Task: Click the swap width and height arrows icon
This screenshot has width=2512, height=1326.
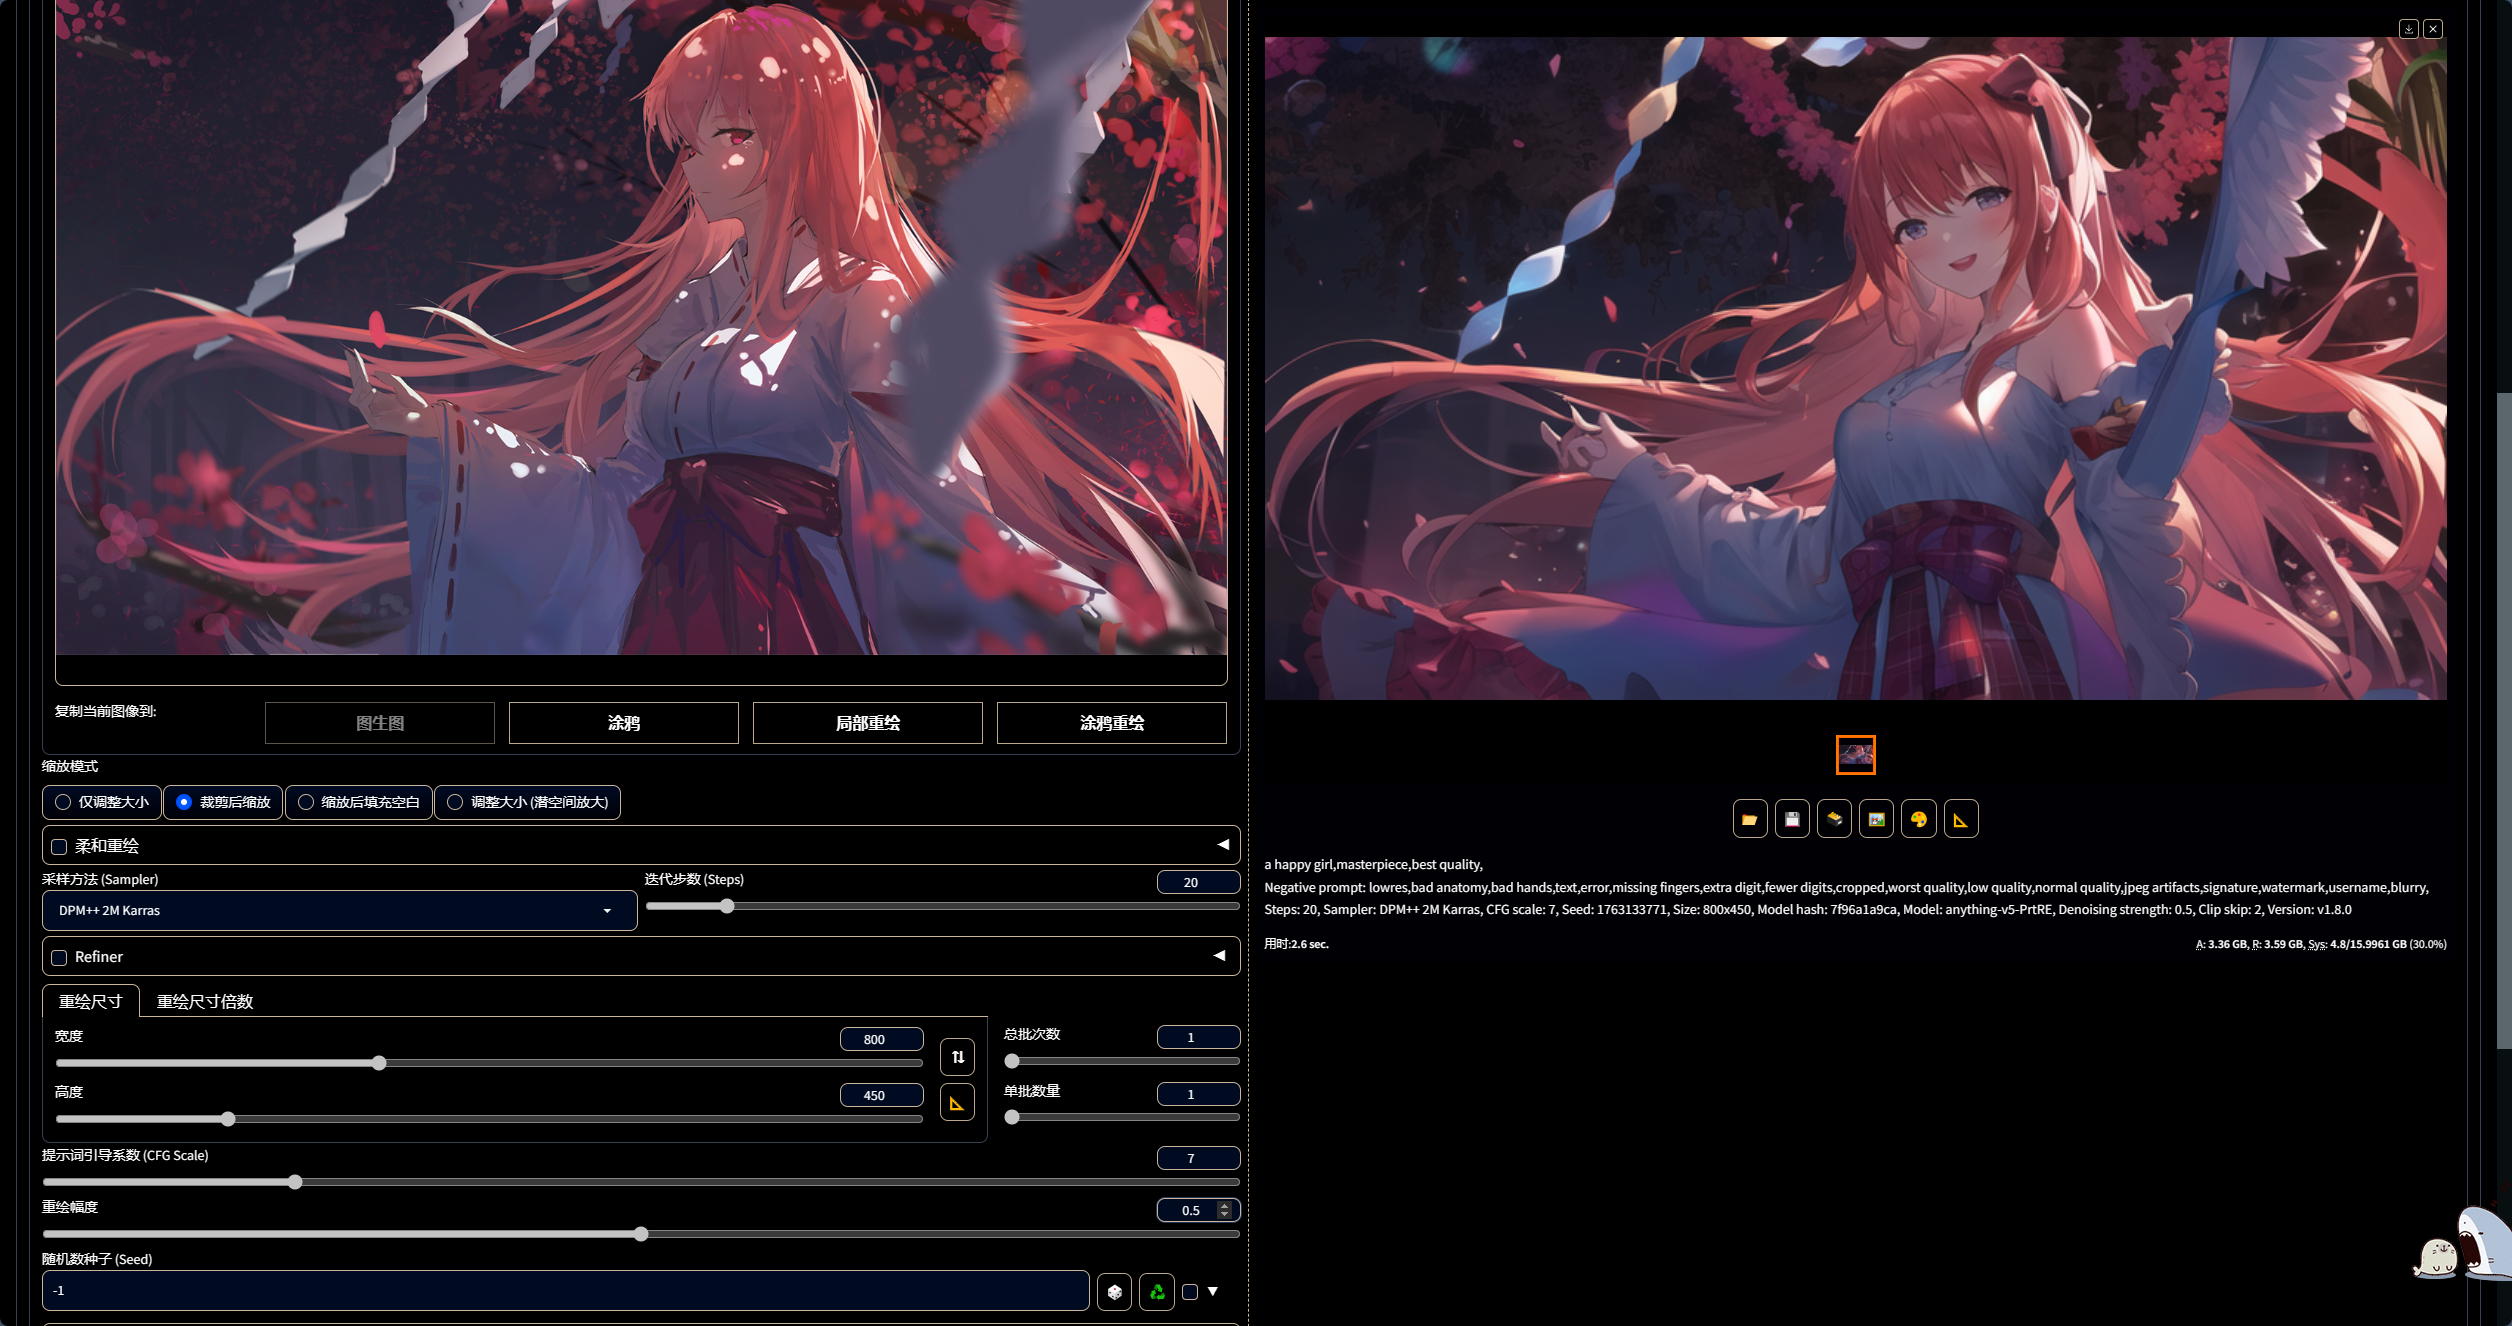Action: point(957,1056)
